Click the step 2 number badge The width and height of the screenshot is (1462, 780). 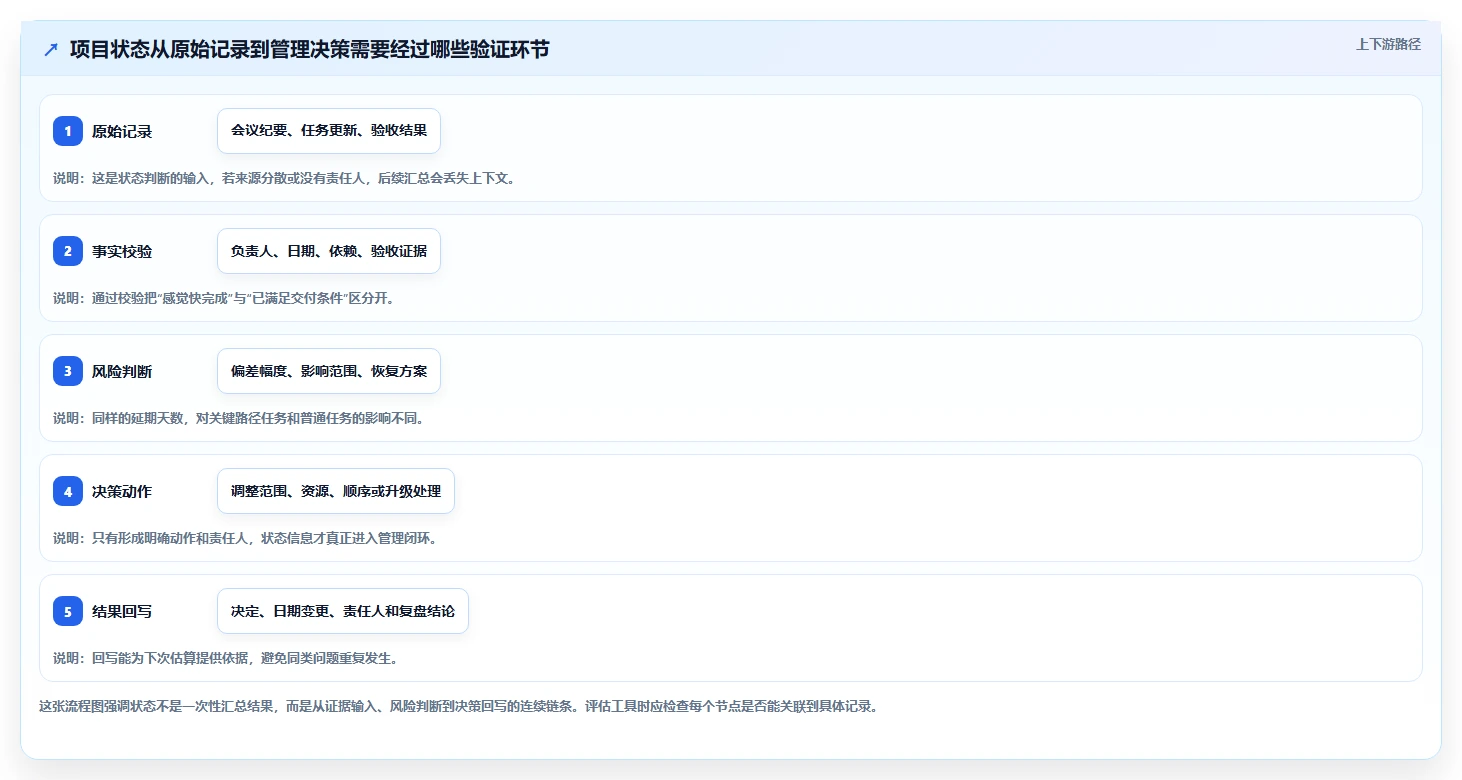point(68,251)
